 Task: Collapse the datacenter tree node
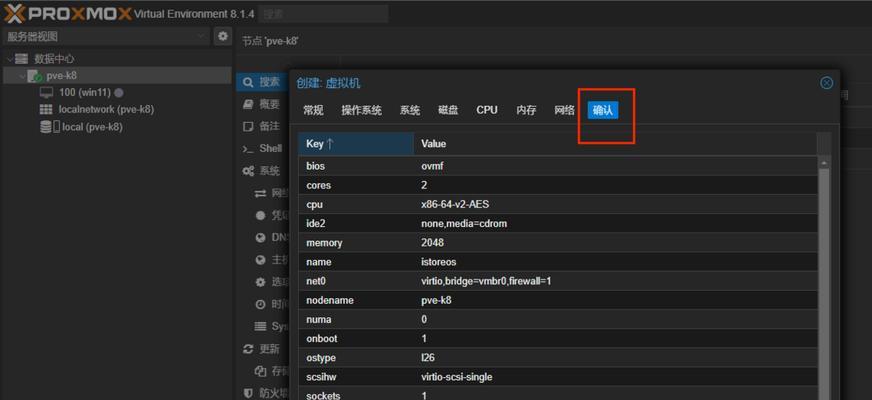coord(9,58)
